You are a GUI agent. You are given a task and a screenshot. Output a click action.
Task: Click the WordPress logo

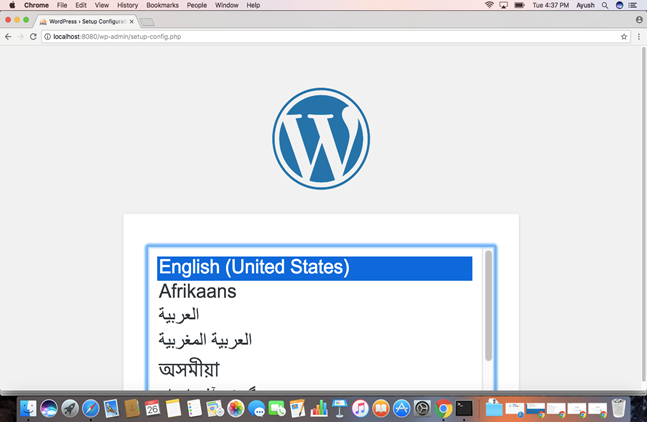click(x=321, y=139)
